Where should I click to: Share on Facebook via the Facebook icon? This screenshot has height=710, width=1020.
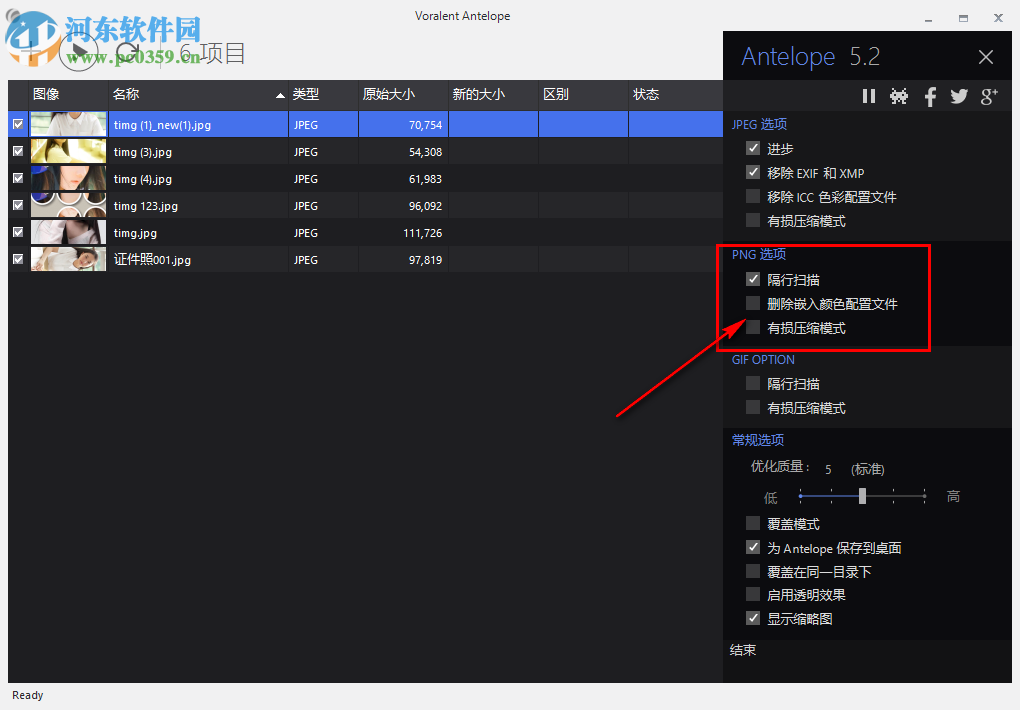pyautogui.click(x=929, y=95)
